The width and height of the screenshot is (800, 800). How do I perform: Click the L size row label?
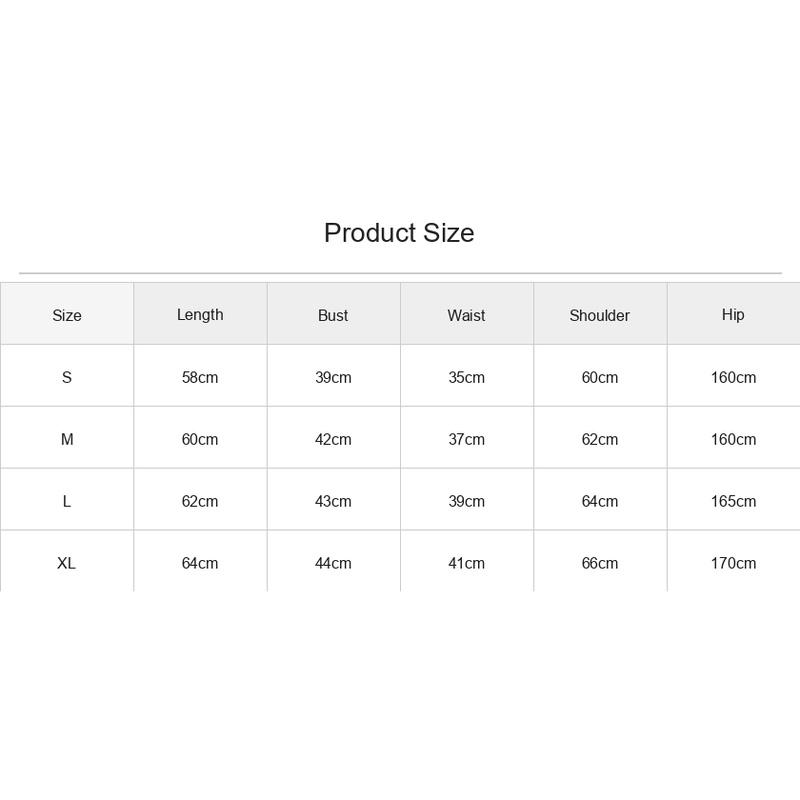(x=67, y=501)
